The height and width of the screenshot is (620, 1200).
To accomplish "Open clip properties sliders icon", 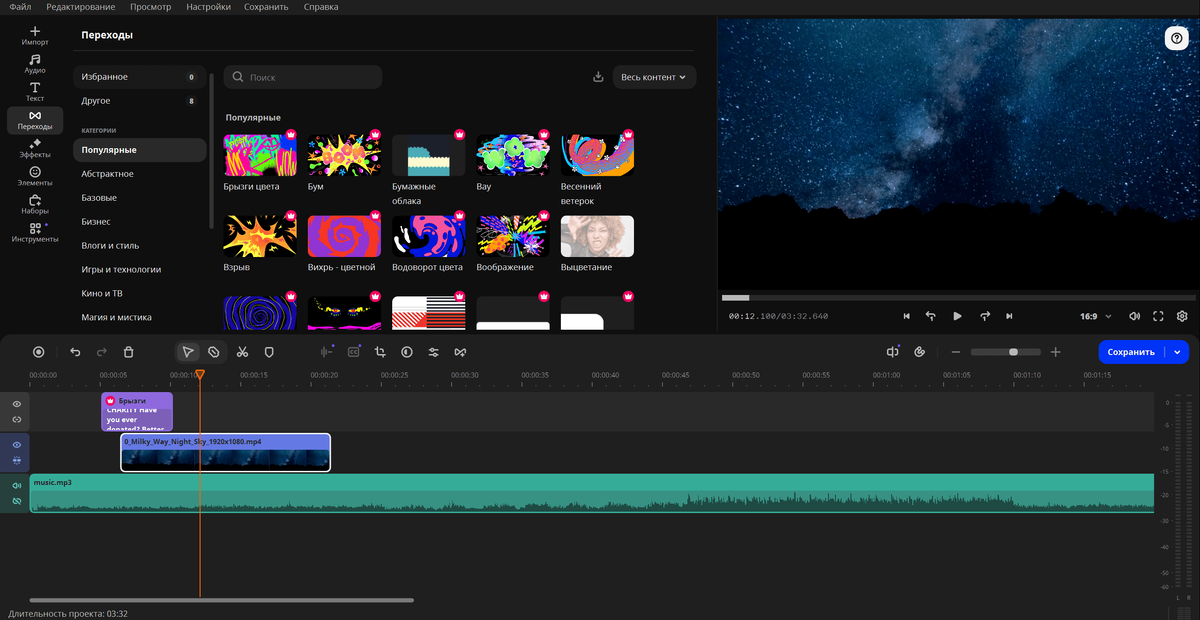I will pyautogui.click(x=434, y=352).
